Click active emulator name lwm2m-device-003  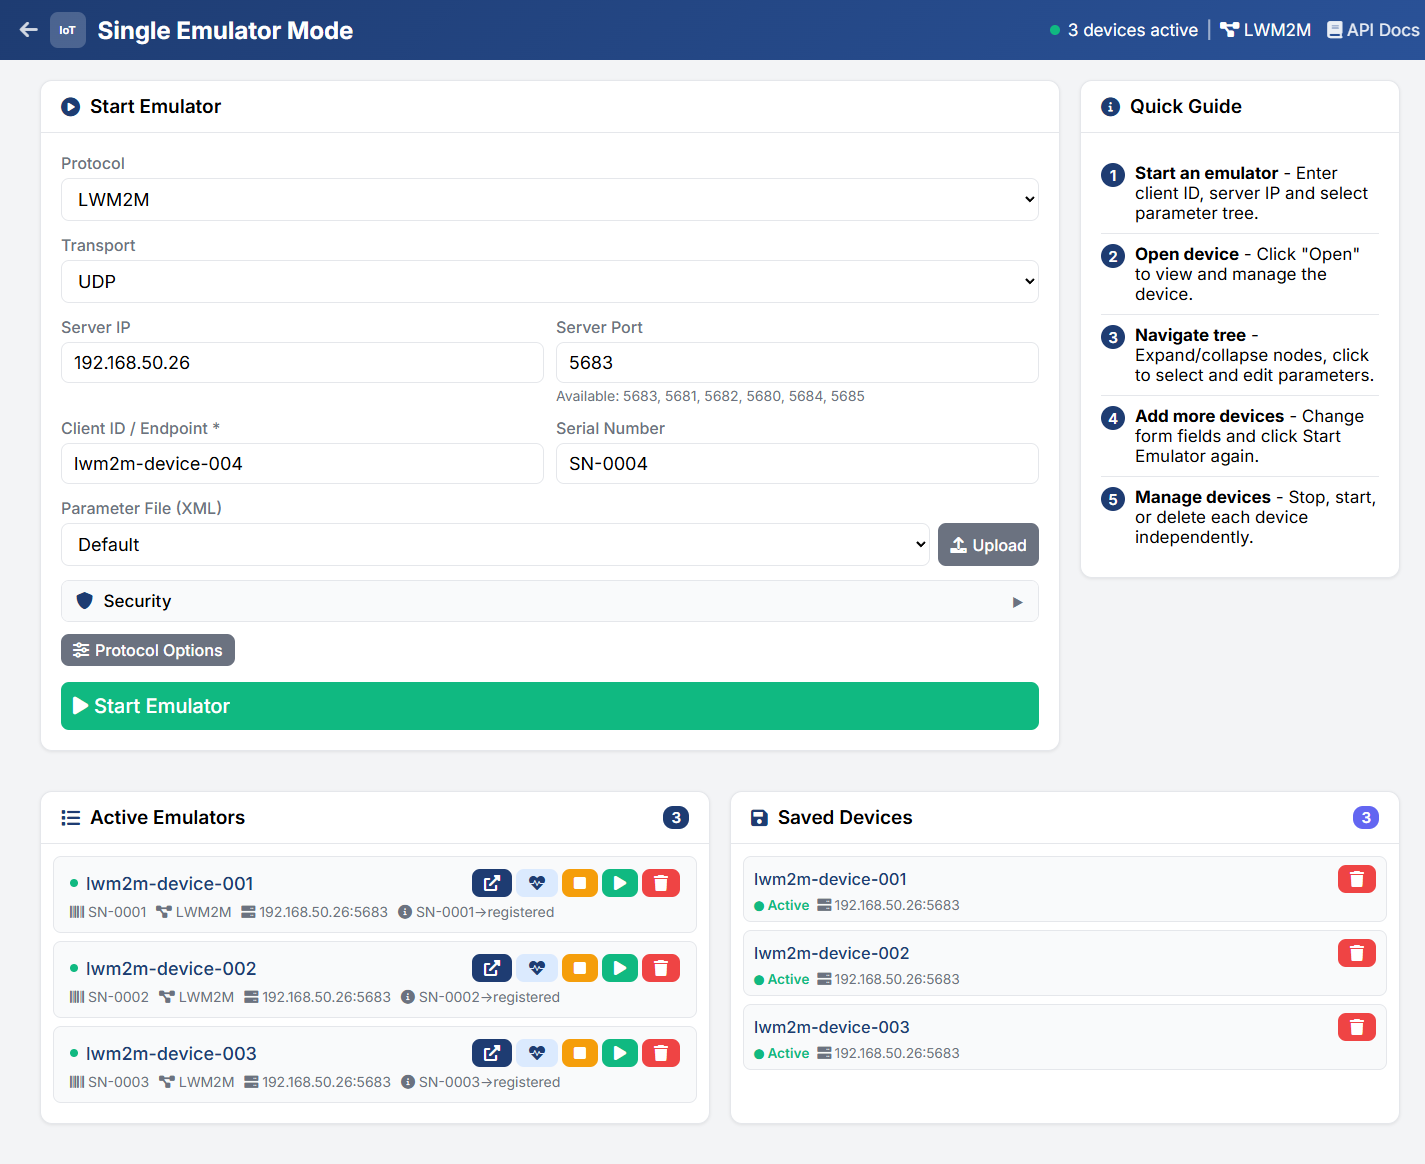(171, 1053)
